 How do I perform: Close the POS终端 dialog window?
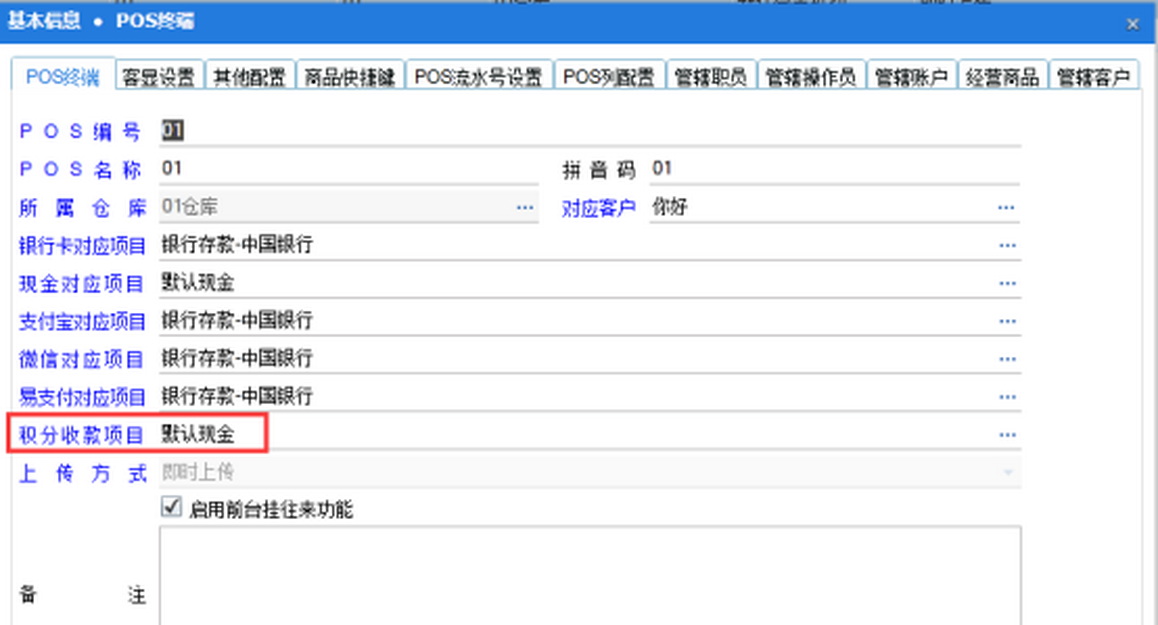point(1133,24)
